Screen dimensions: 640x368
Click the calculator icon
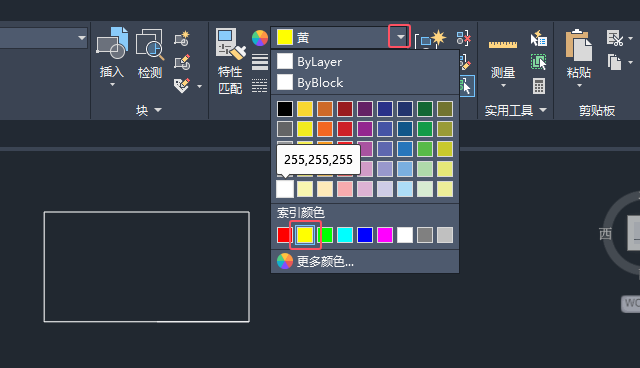pos(539,86)
